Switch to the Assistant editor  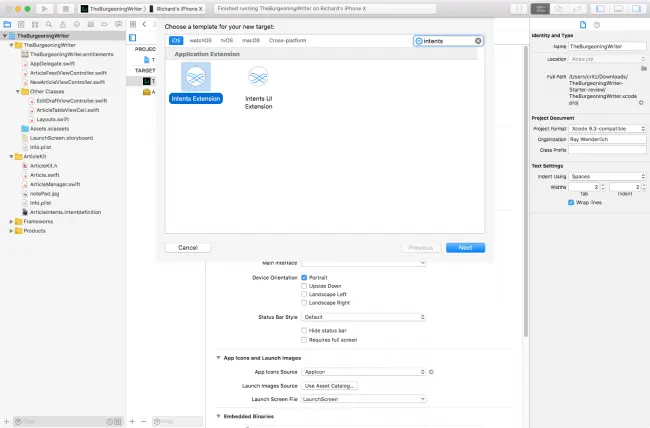click(x=559, y=8)
